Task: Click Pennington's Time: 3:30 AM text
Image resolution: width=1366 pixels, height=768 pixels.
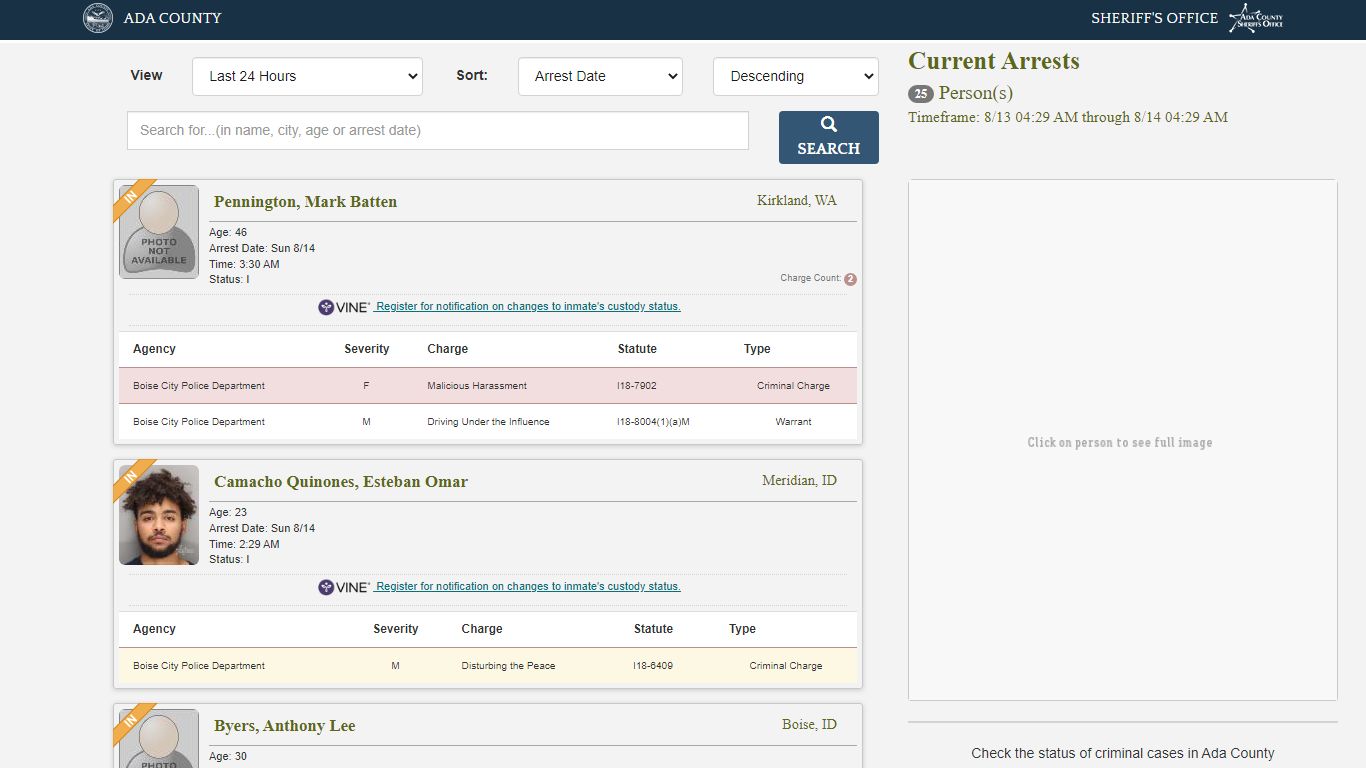Action: click(x=244, y=264)
